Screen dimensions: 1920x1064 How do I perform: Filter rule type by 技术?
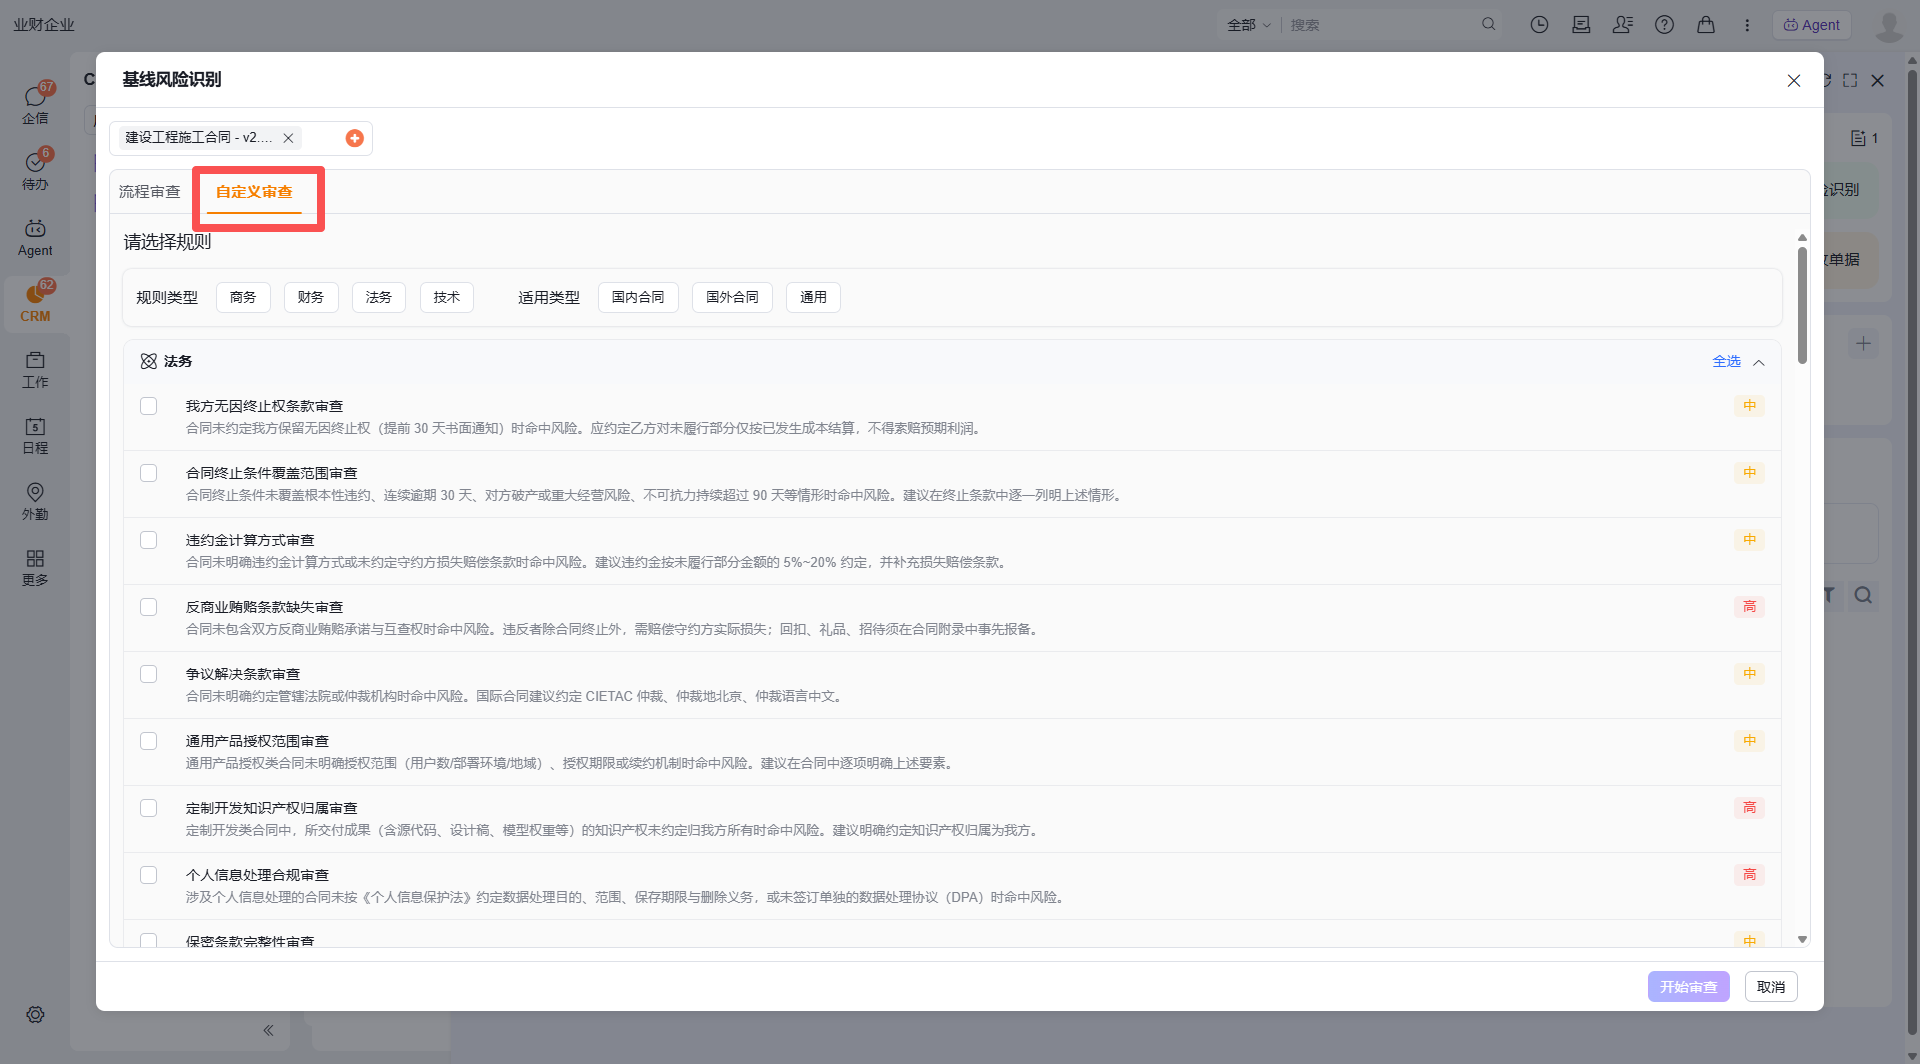(447, 298)
